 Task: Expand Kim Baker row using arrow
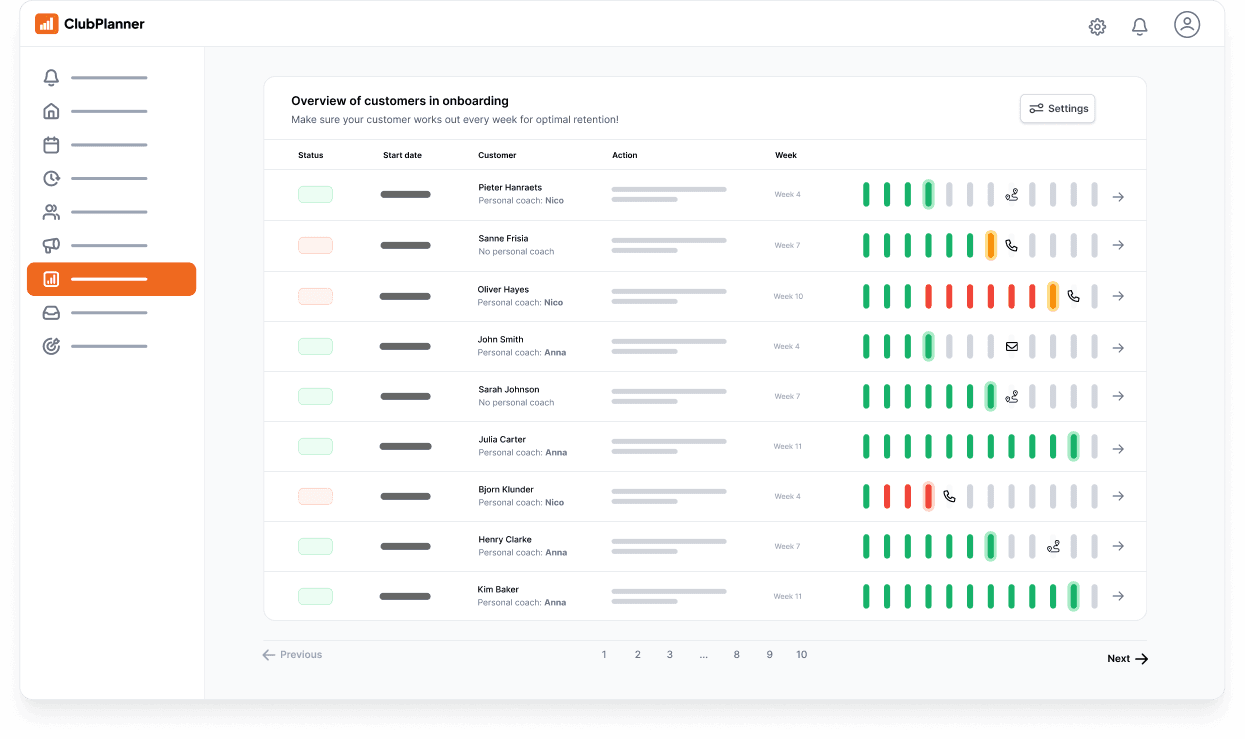(1118, 596)
